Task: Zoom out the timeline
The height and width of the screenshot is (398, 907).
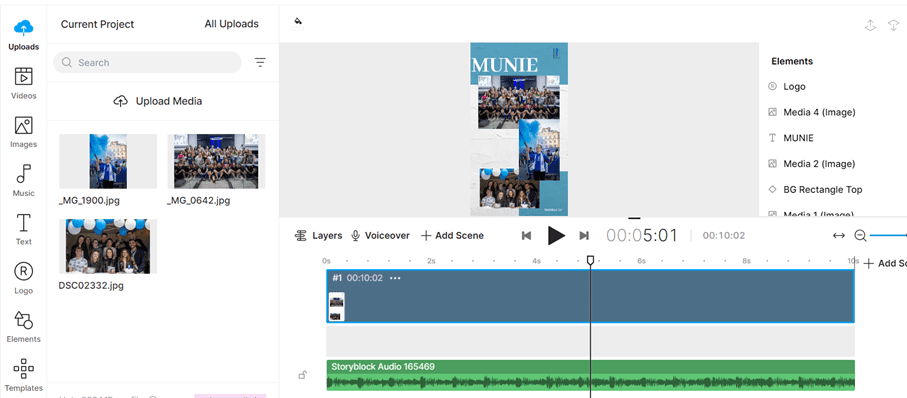Action: pyautogui.click(x=860, y=235)
